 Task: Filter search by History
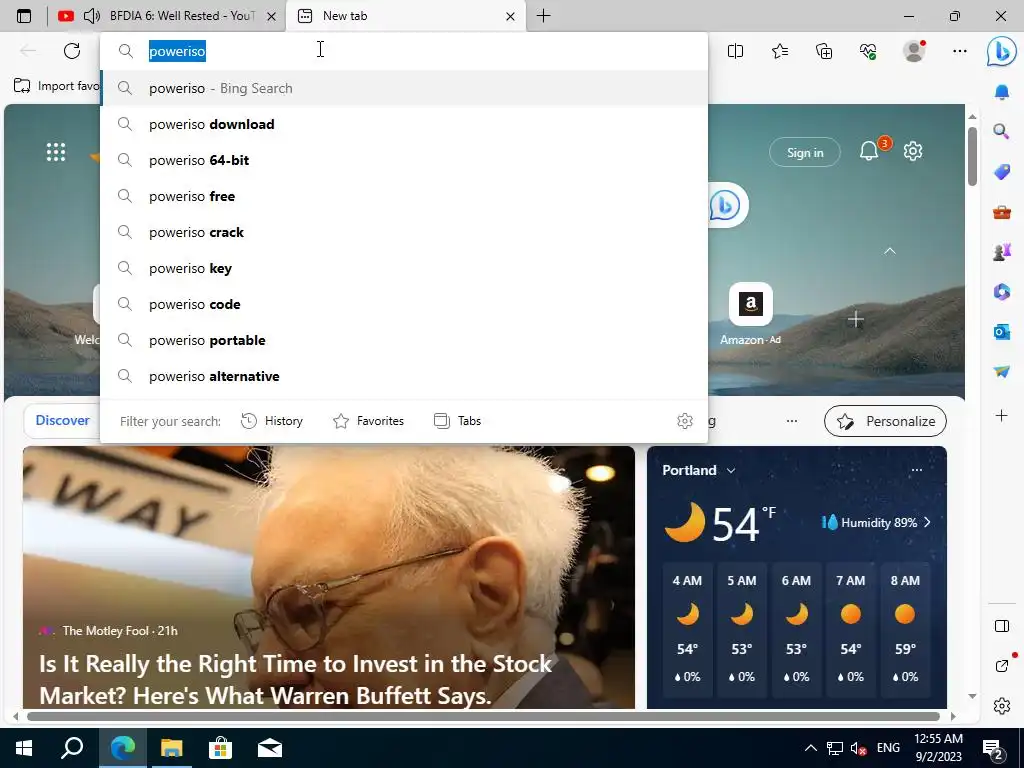[x=272, y=421]
